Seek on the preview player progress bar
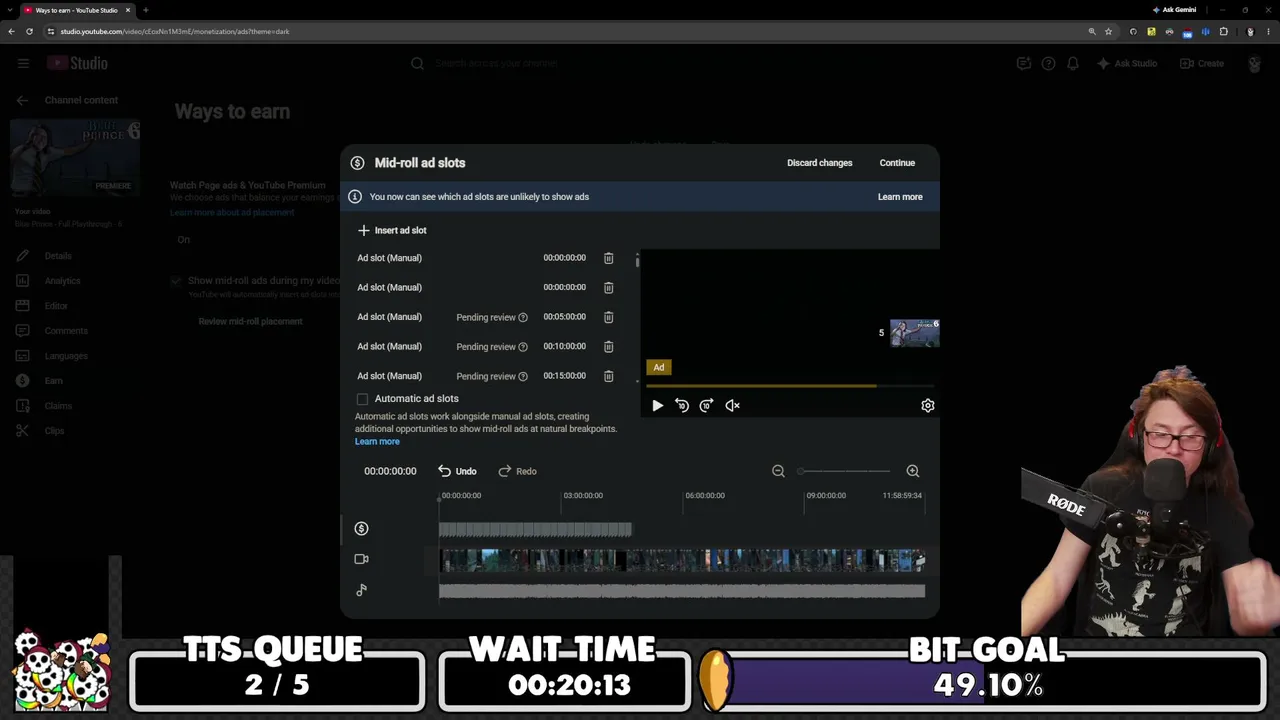The height and width of the screenshot is (720, 1280). (x=788, y=386)
